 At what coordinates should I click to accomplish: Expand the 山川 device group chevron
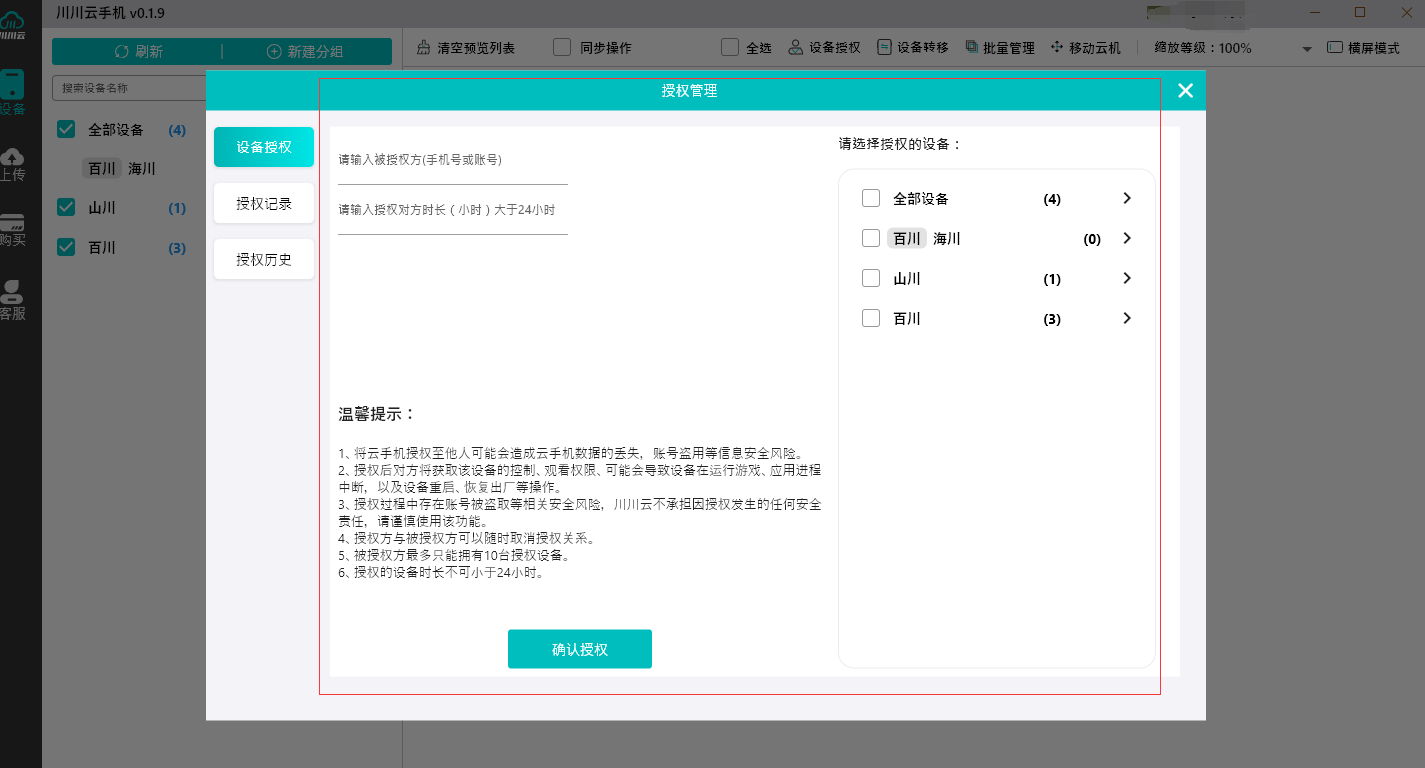tap(1127, 278)
